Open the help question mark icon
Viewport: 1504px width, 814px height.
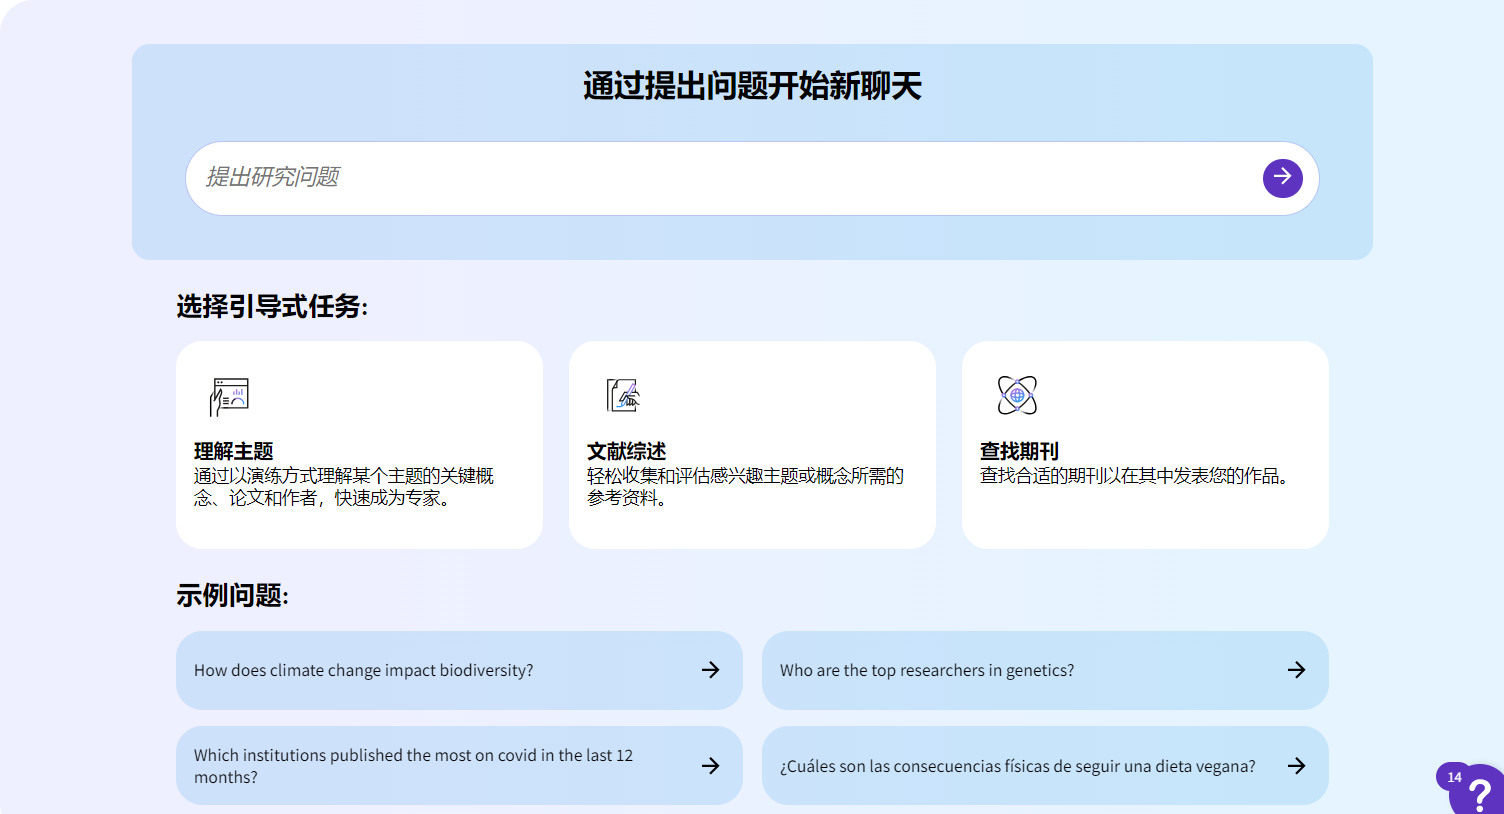click(1479, 795)
